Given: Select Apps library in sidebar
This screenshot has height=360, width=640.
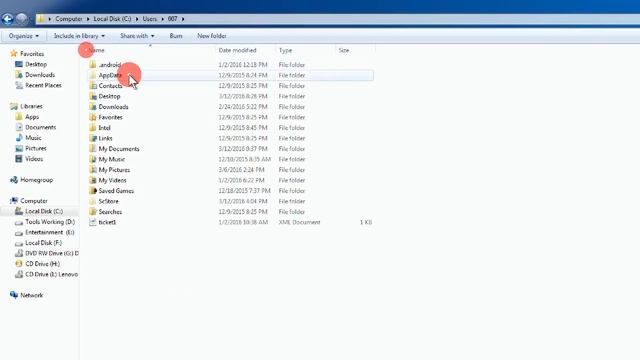Looking at the screenshot, I should [32, 117].
